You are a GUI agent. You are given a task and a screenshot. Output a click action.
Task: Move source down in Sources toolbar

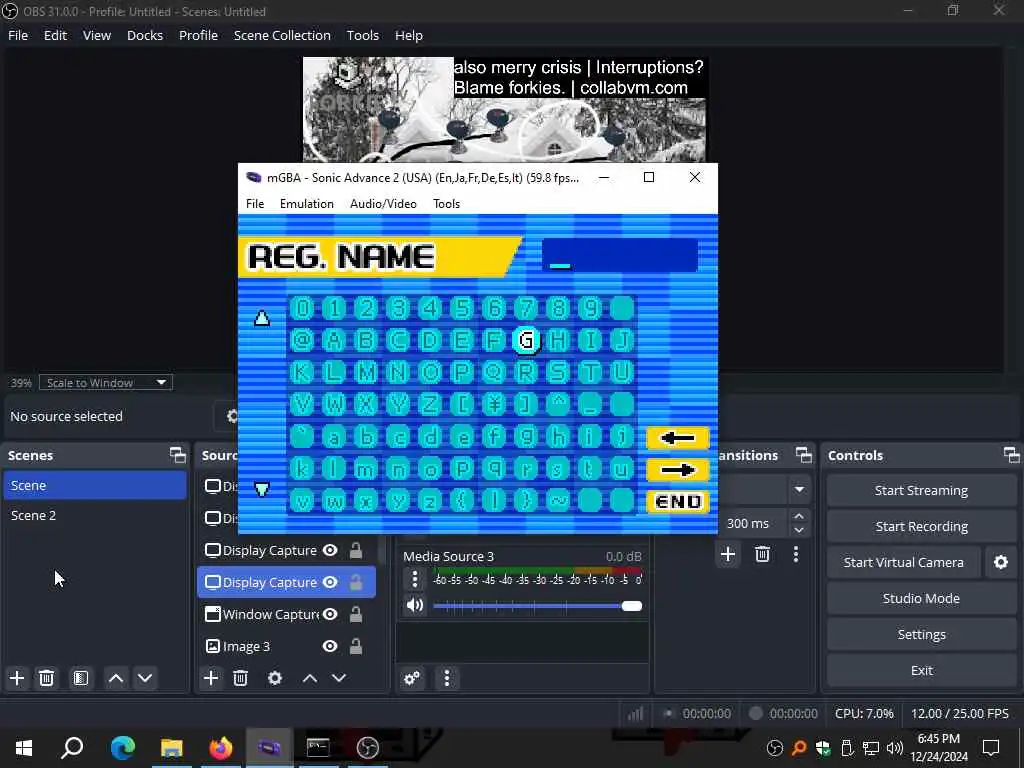coord(339,678)
